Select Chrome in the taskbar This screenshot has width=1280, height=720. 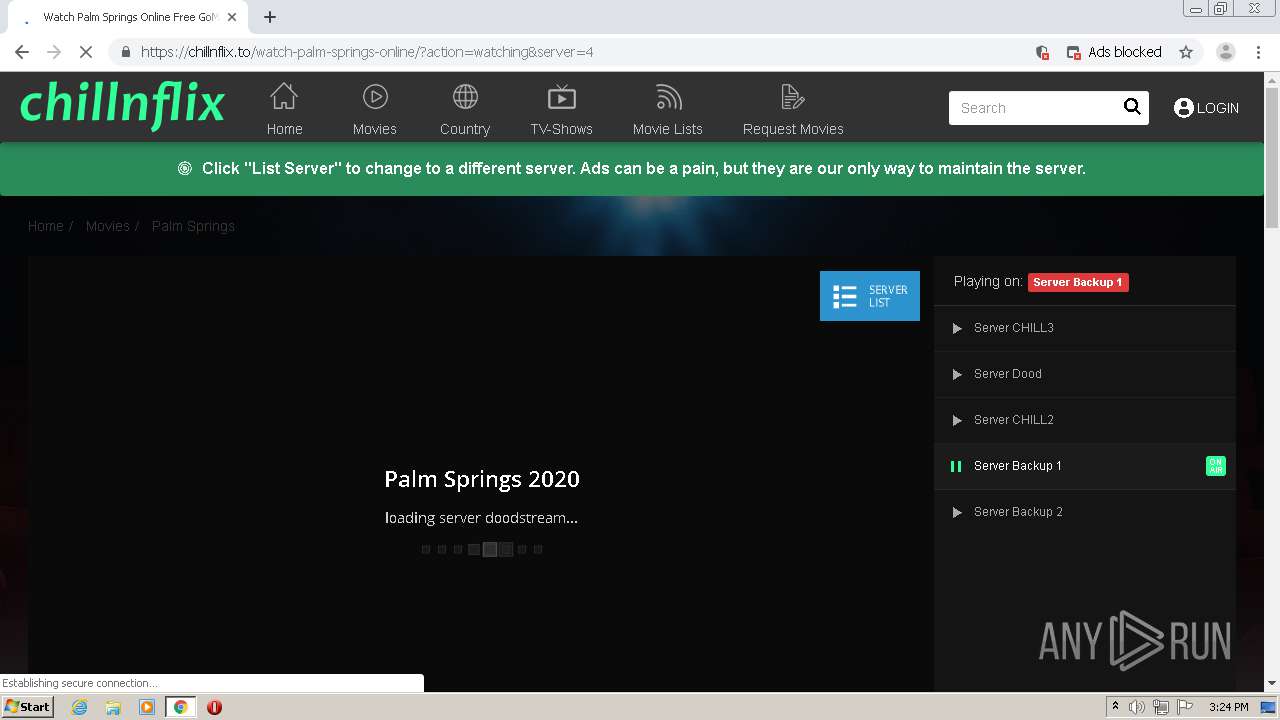coord(181,707)
